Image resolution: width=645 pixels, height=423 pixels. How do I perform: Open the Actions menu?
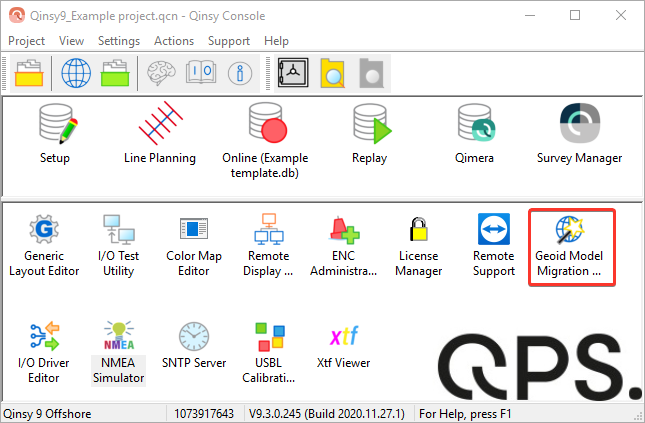(174, 41)
